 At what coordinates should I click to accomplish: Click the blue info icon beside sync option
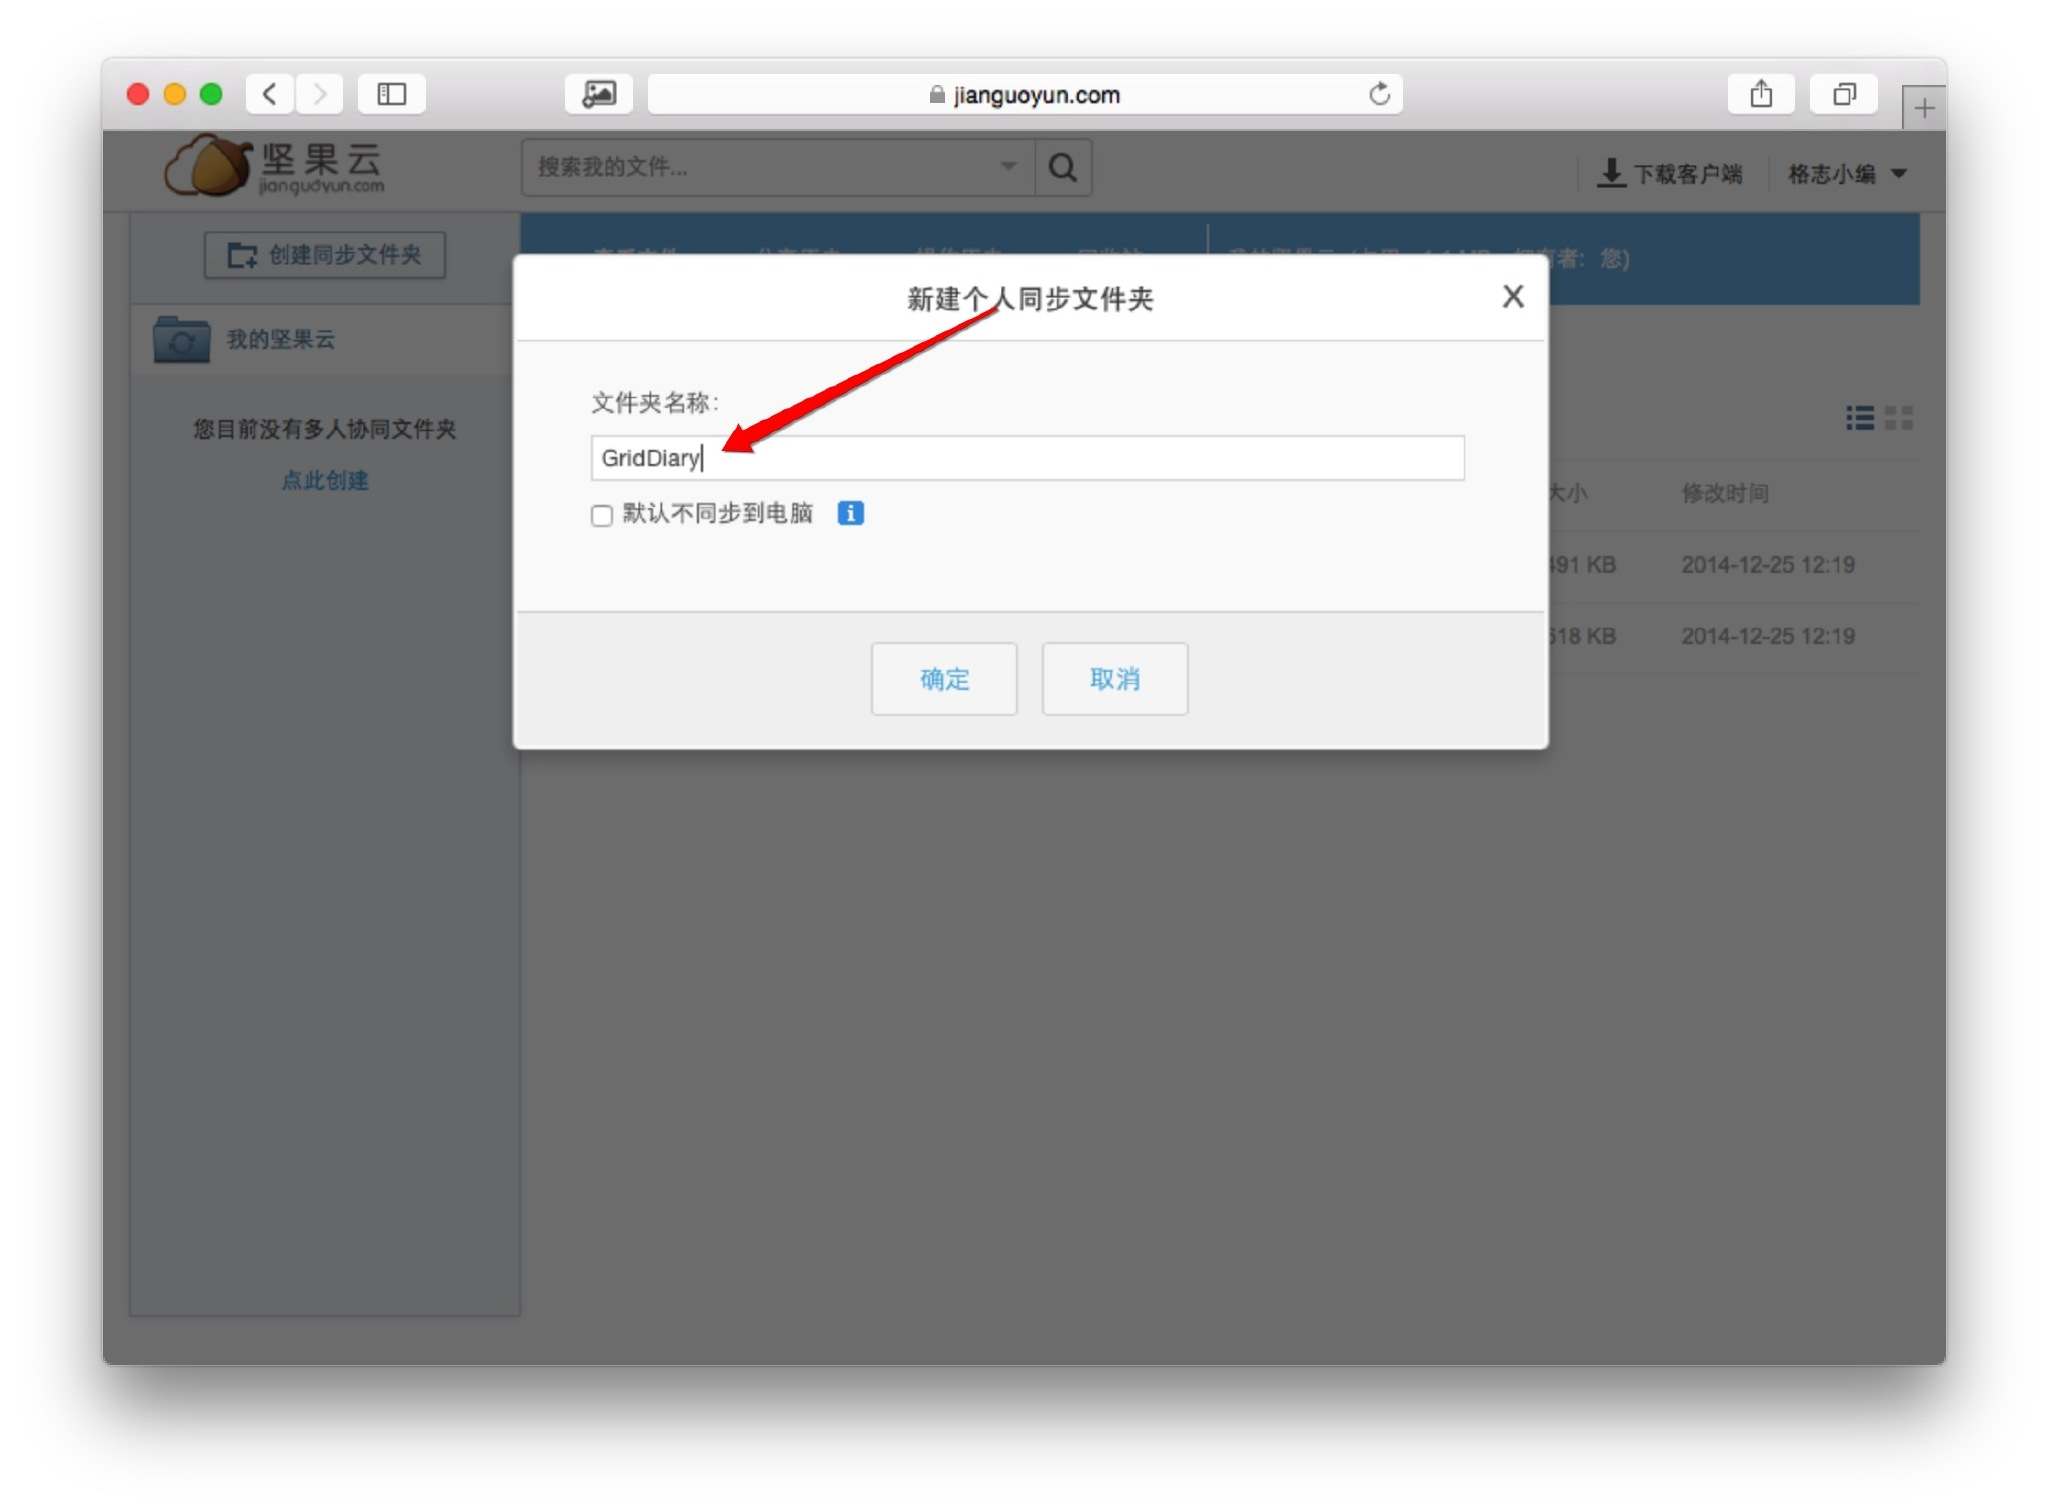click(x=850, y=513)
